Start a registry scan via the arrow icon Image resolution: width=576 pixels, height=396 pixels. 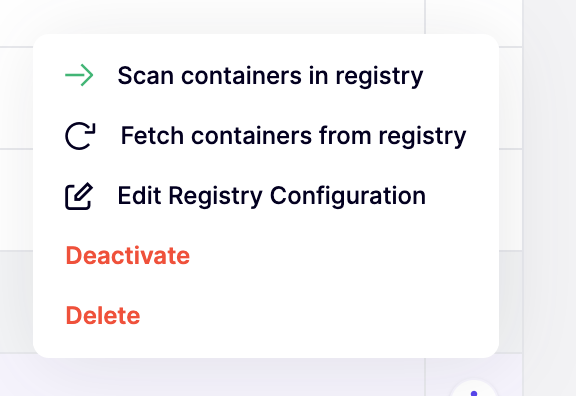click(79, 75)
